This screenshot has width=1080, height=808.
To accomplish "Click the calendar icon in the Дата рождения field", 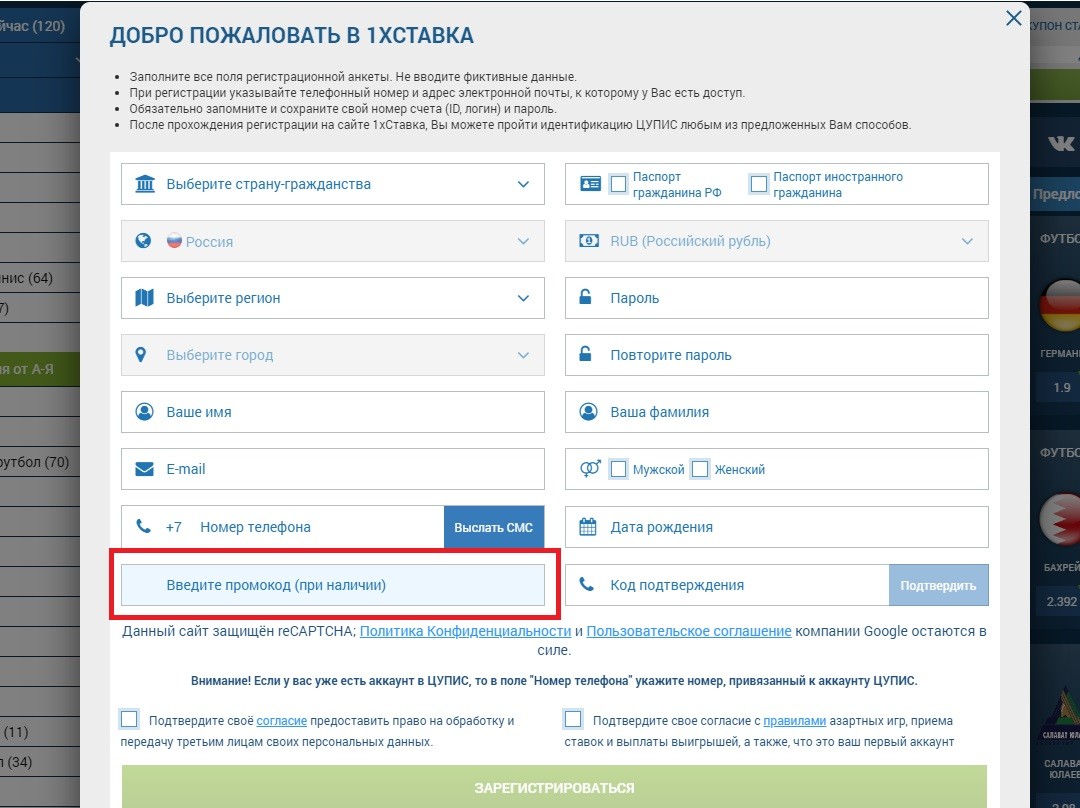I will (588, 527).
